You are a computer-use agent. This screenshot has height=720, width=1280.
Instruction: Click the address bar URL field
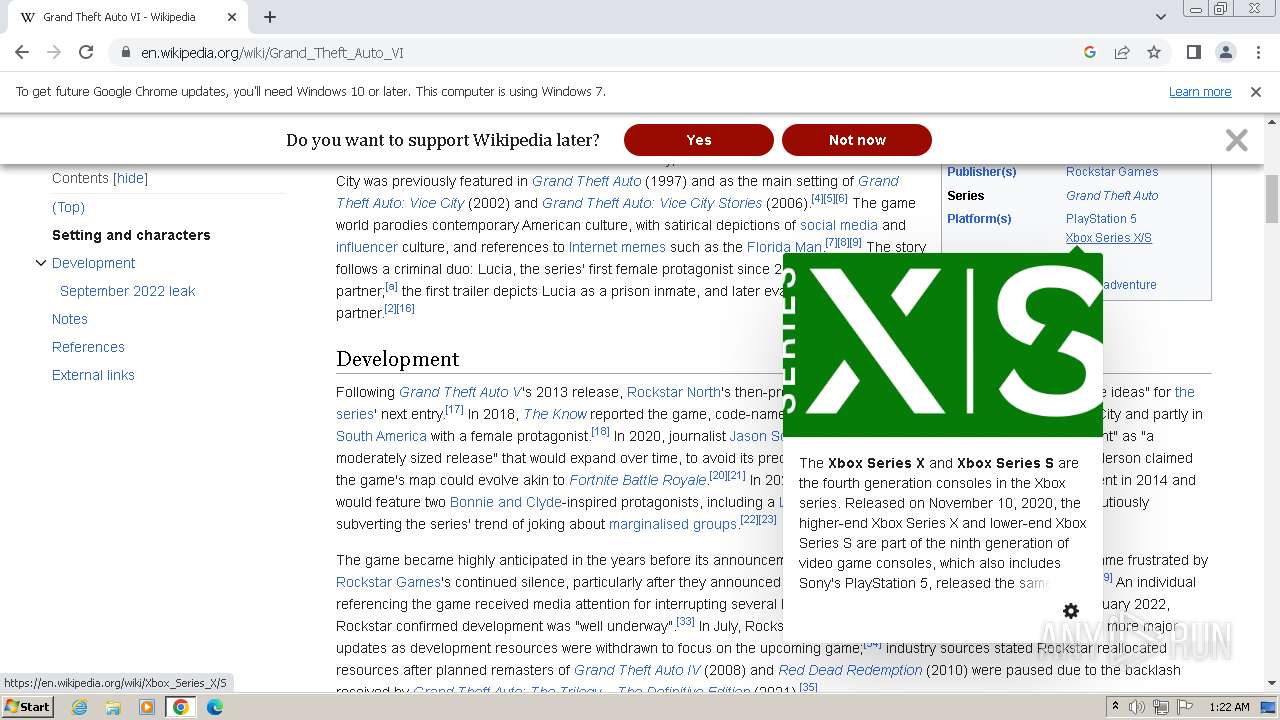click(x=600, y=52)
